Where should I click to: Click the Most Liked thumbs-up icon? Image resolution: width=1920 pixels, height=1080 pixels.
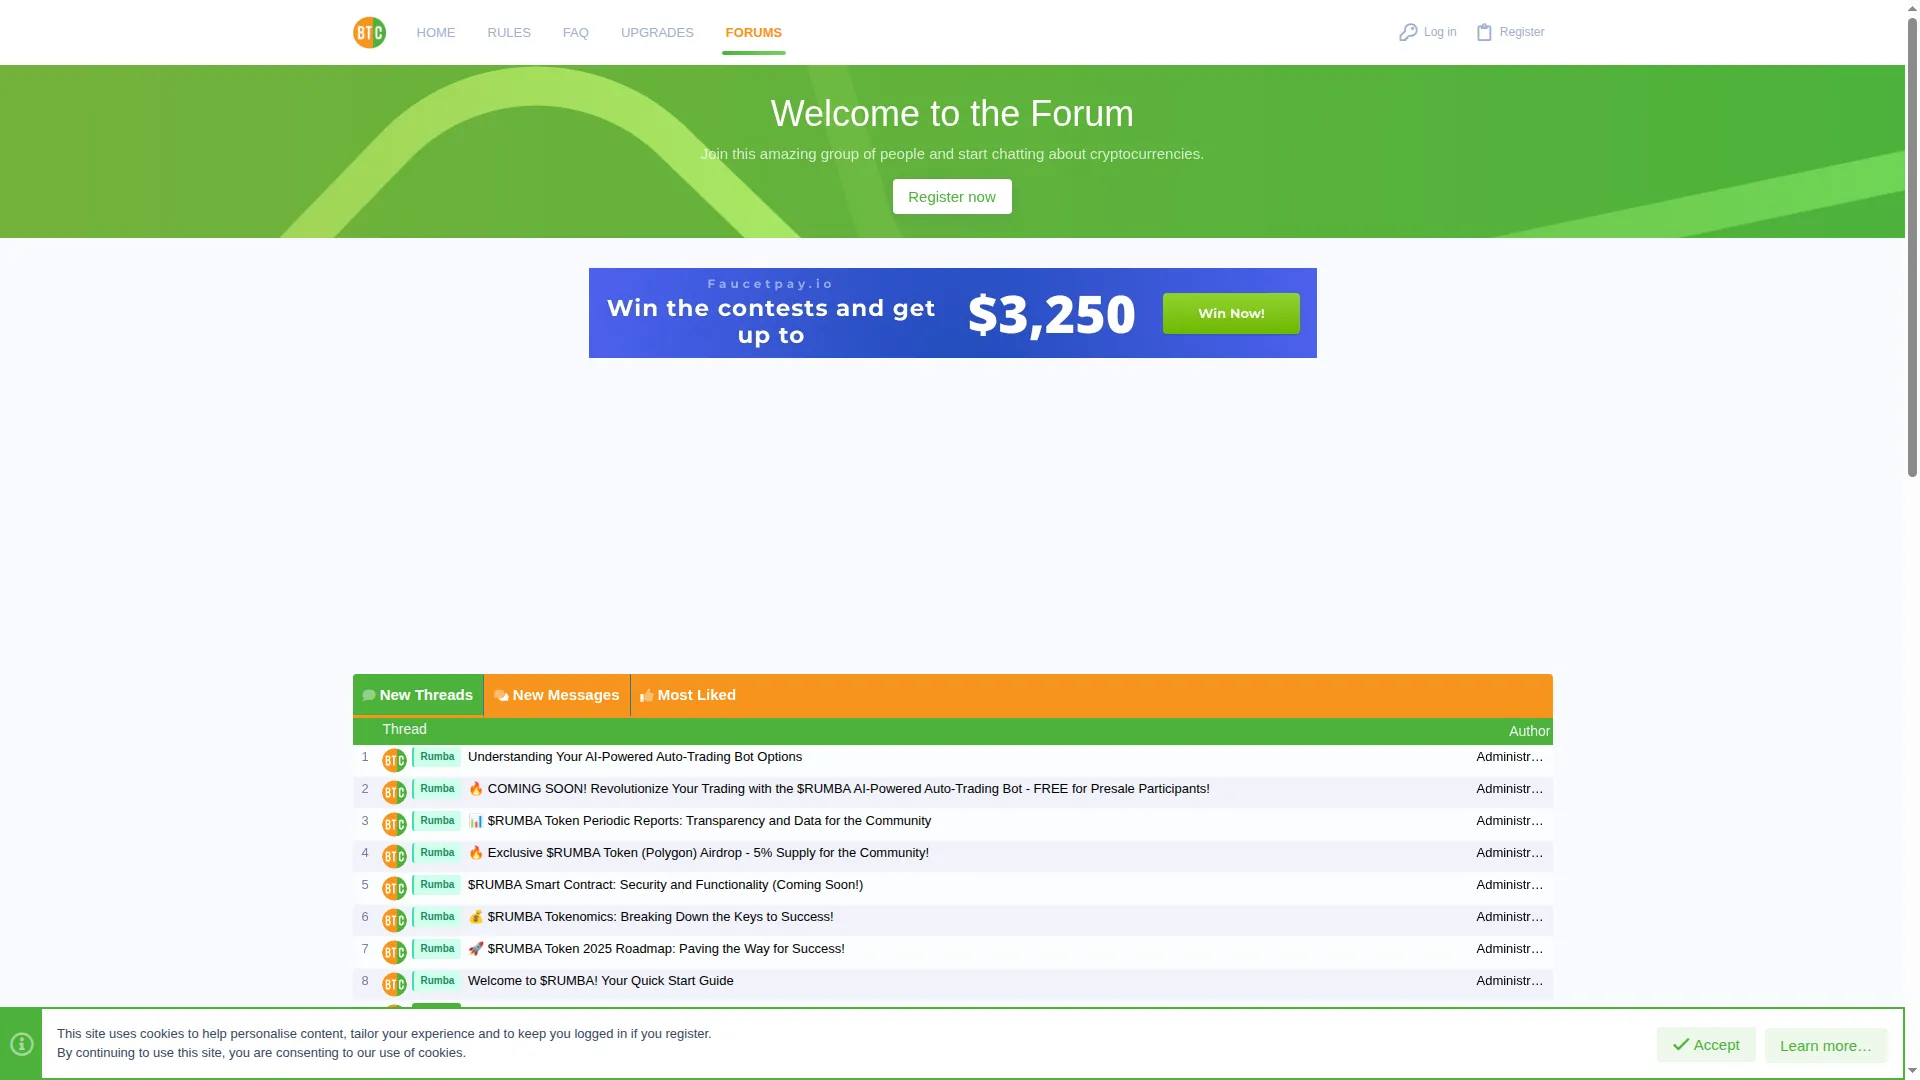point(647,695)
